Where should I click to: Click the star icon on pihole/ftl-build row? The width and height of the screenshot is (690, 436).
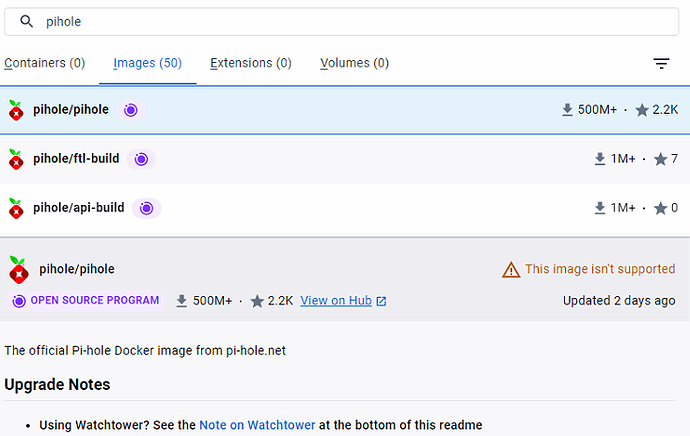click(x=660, y=159)
